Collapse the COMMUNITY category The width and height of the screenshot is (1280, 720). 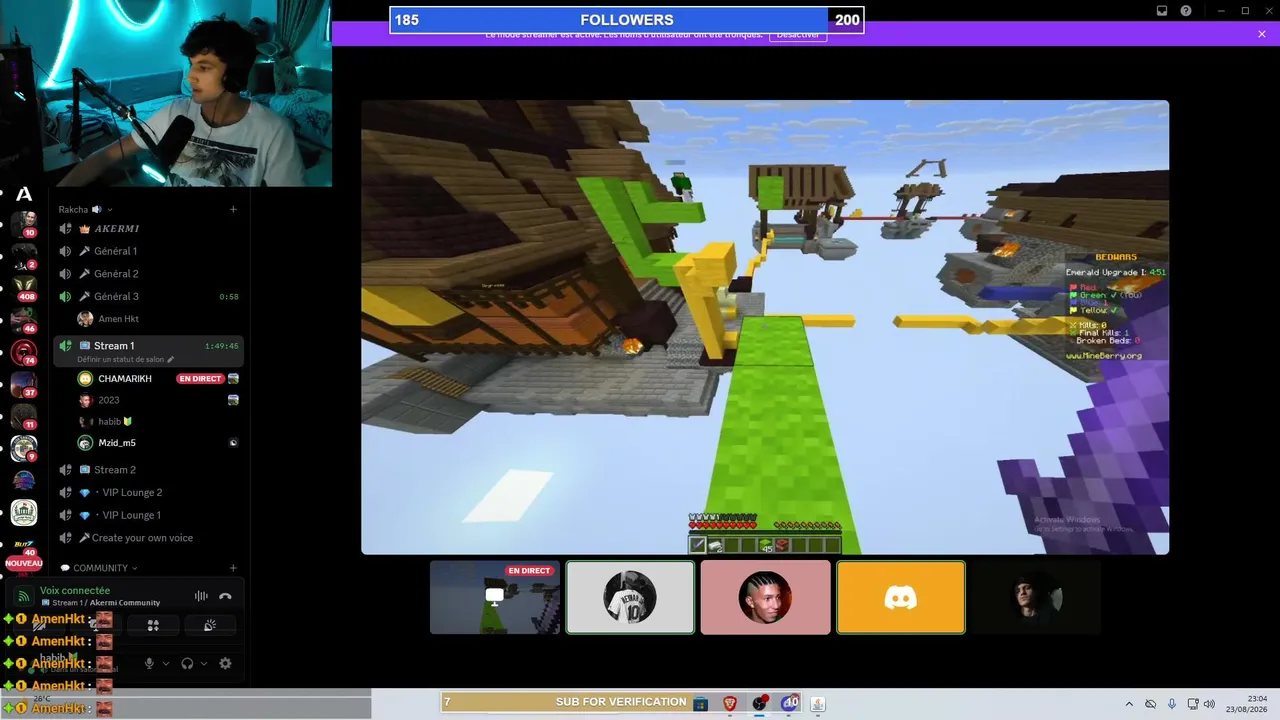(x=99, y=568)
